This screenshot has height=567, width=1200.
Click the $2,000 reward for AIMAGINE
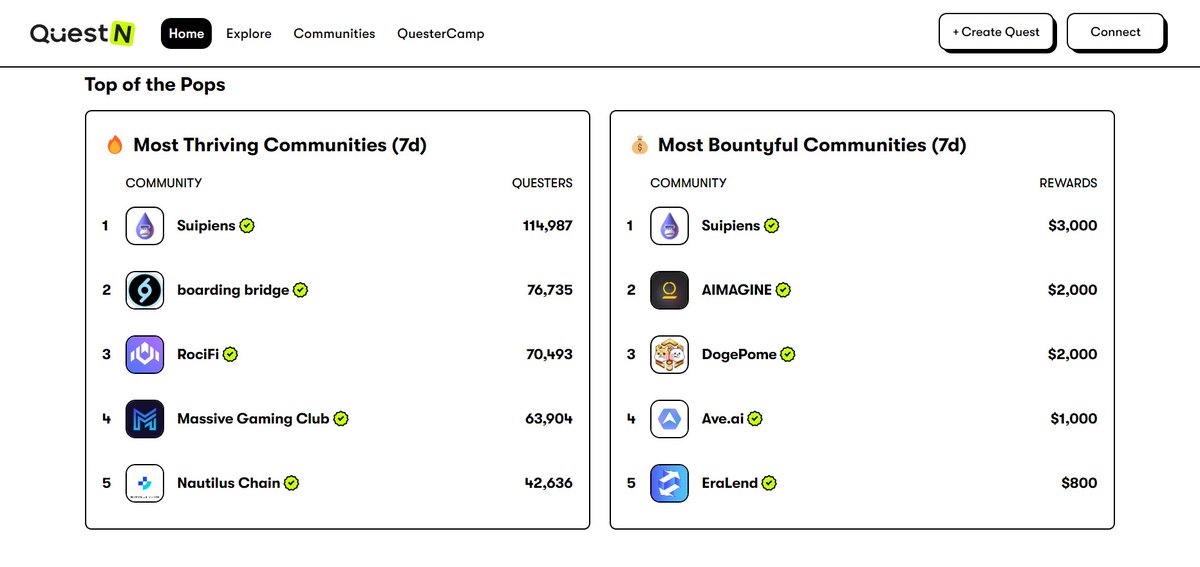pyautogui.click(x=1073, y=290)
